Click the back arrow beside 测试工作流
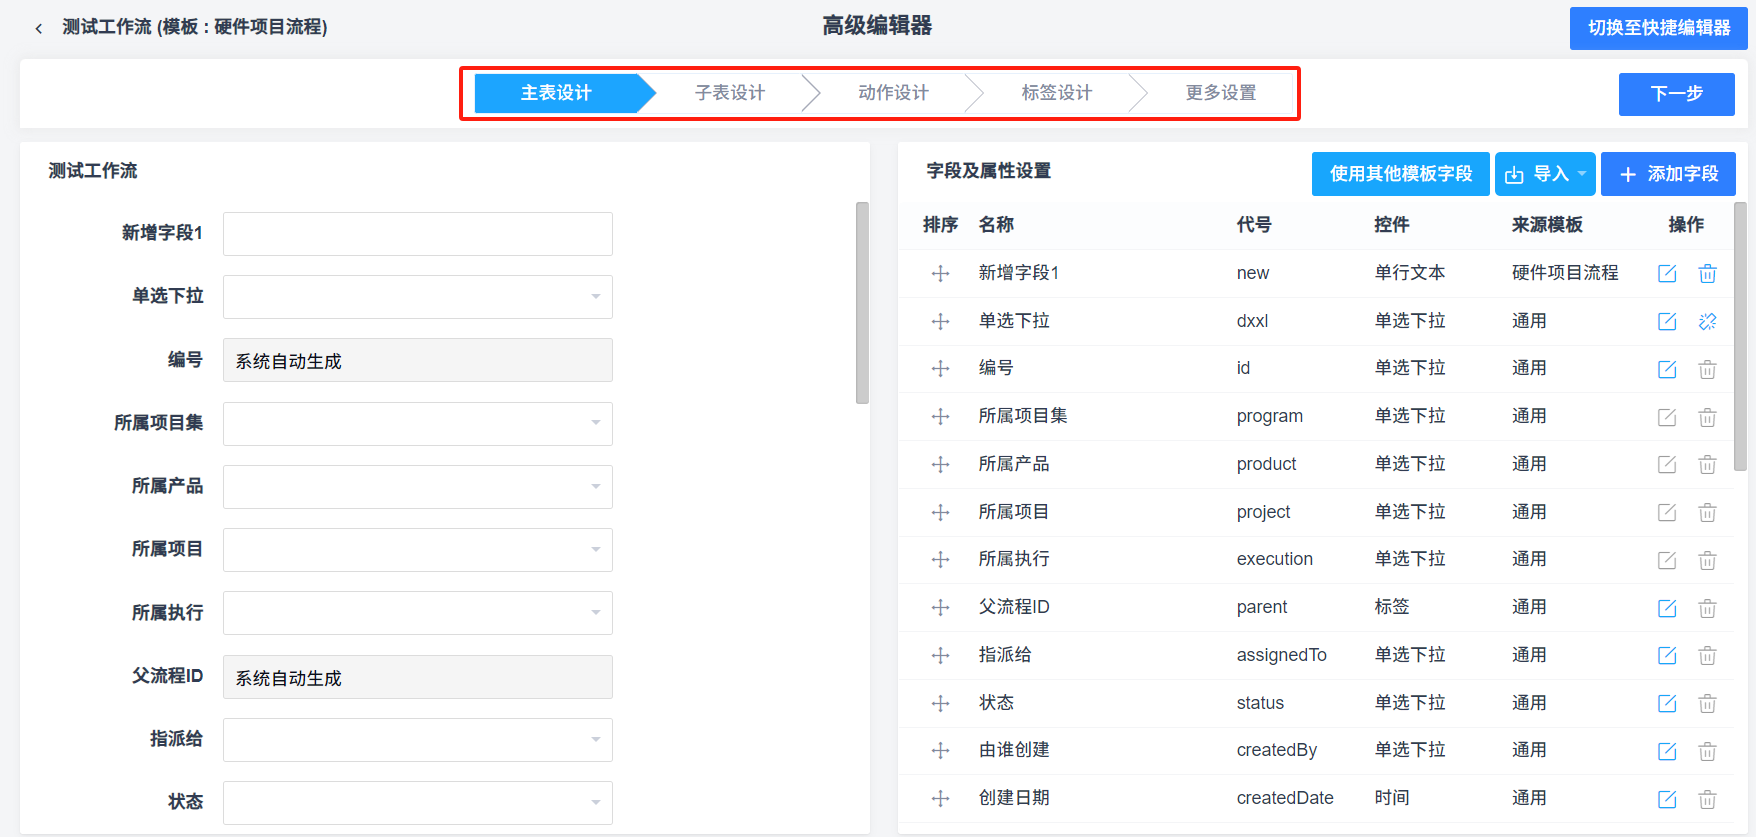 click(38, 28)
